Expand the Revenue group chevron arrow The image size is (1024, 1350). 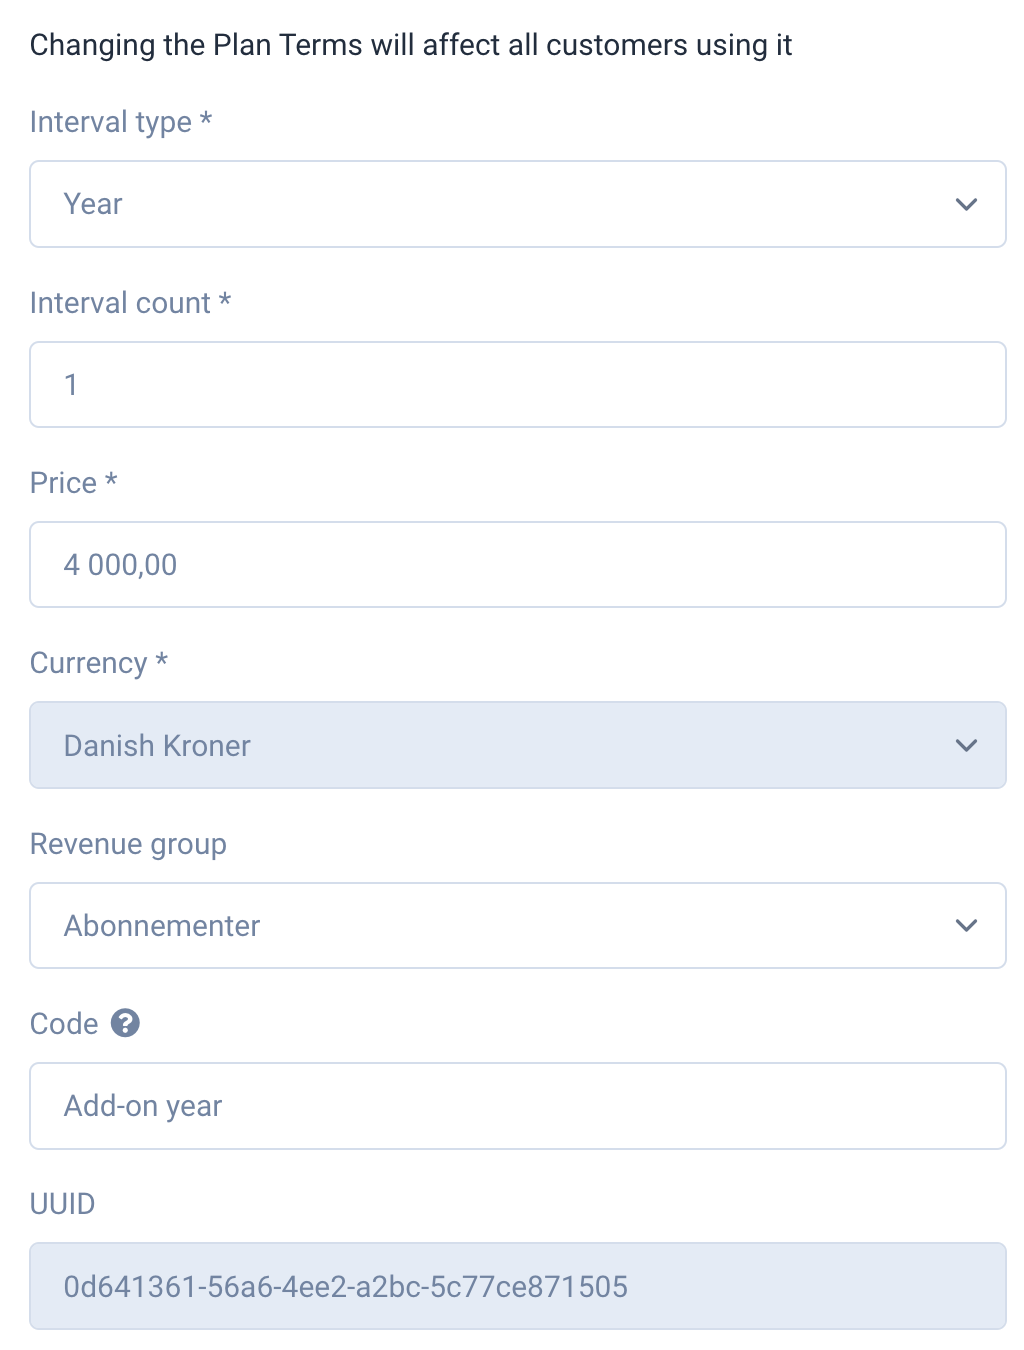(x=966, y=925)
